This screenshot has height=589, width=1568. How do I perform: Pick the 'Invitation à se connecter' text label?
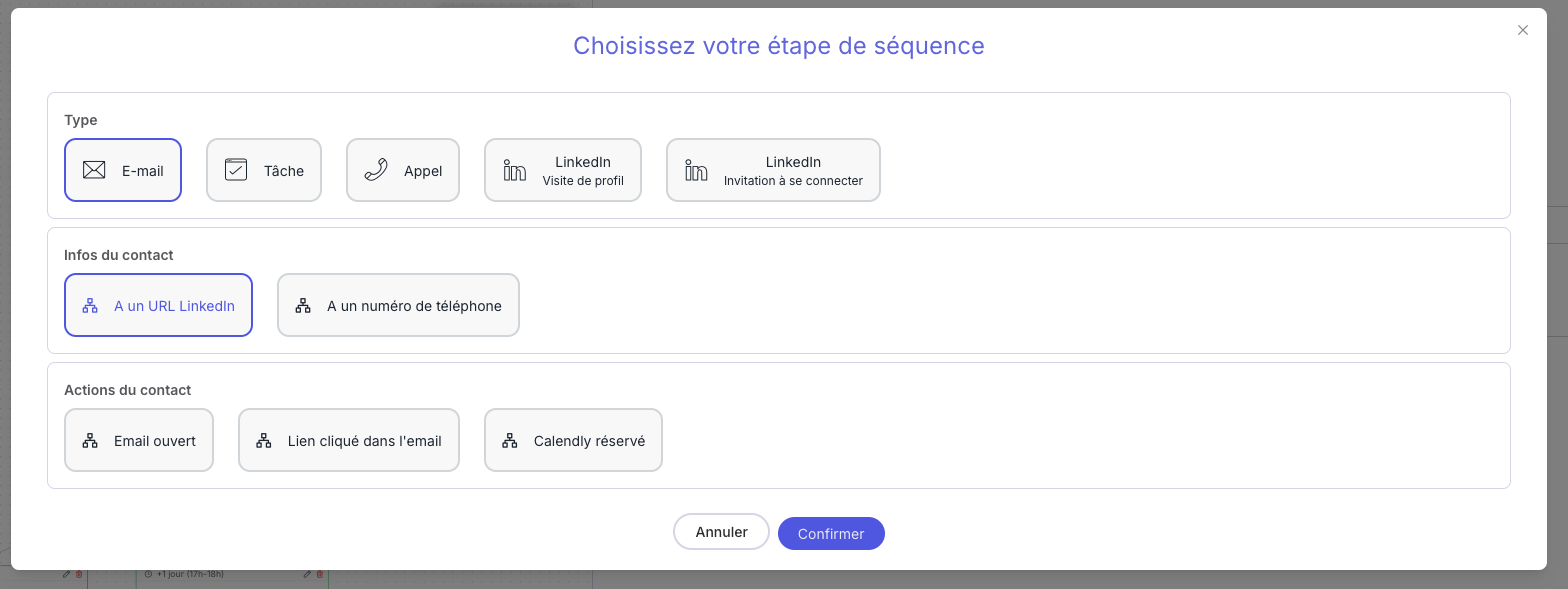point(793,181)
